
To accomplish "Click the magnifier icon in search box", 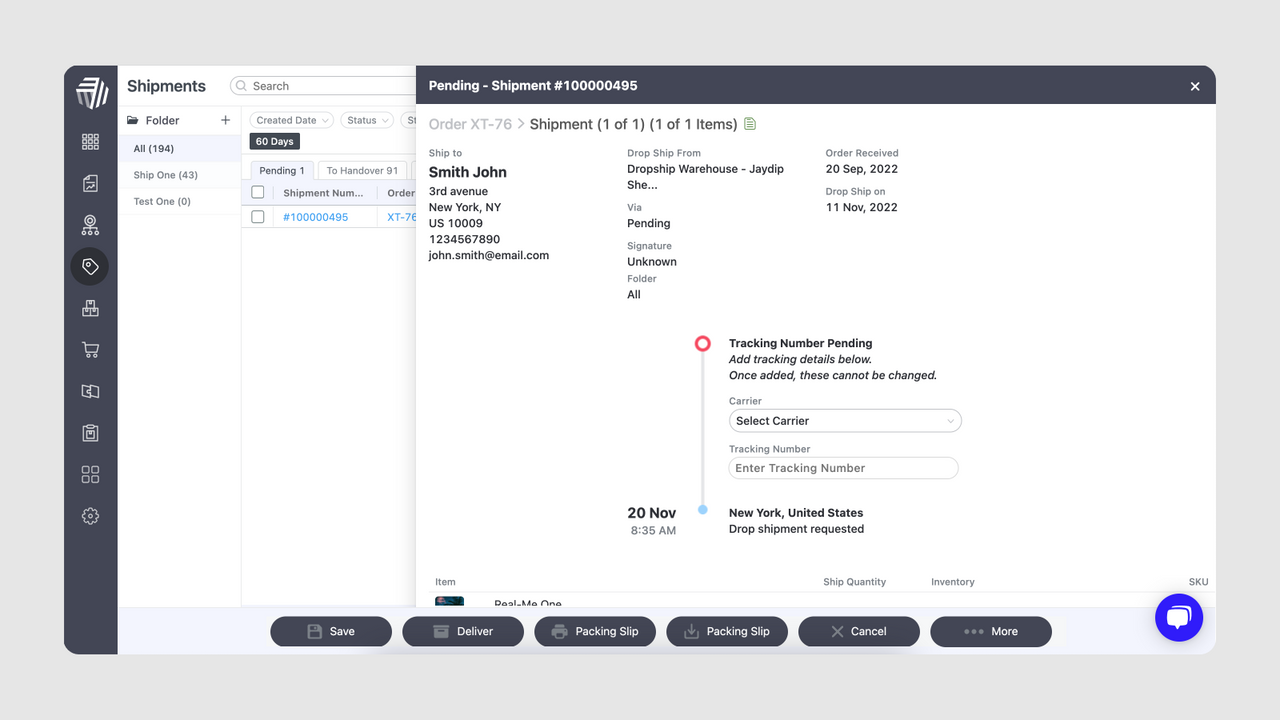I will (242, 86).
